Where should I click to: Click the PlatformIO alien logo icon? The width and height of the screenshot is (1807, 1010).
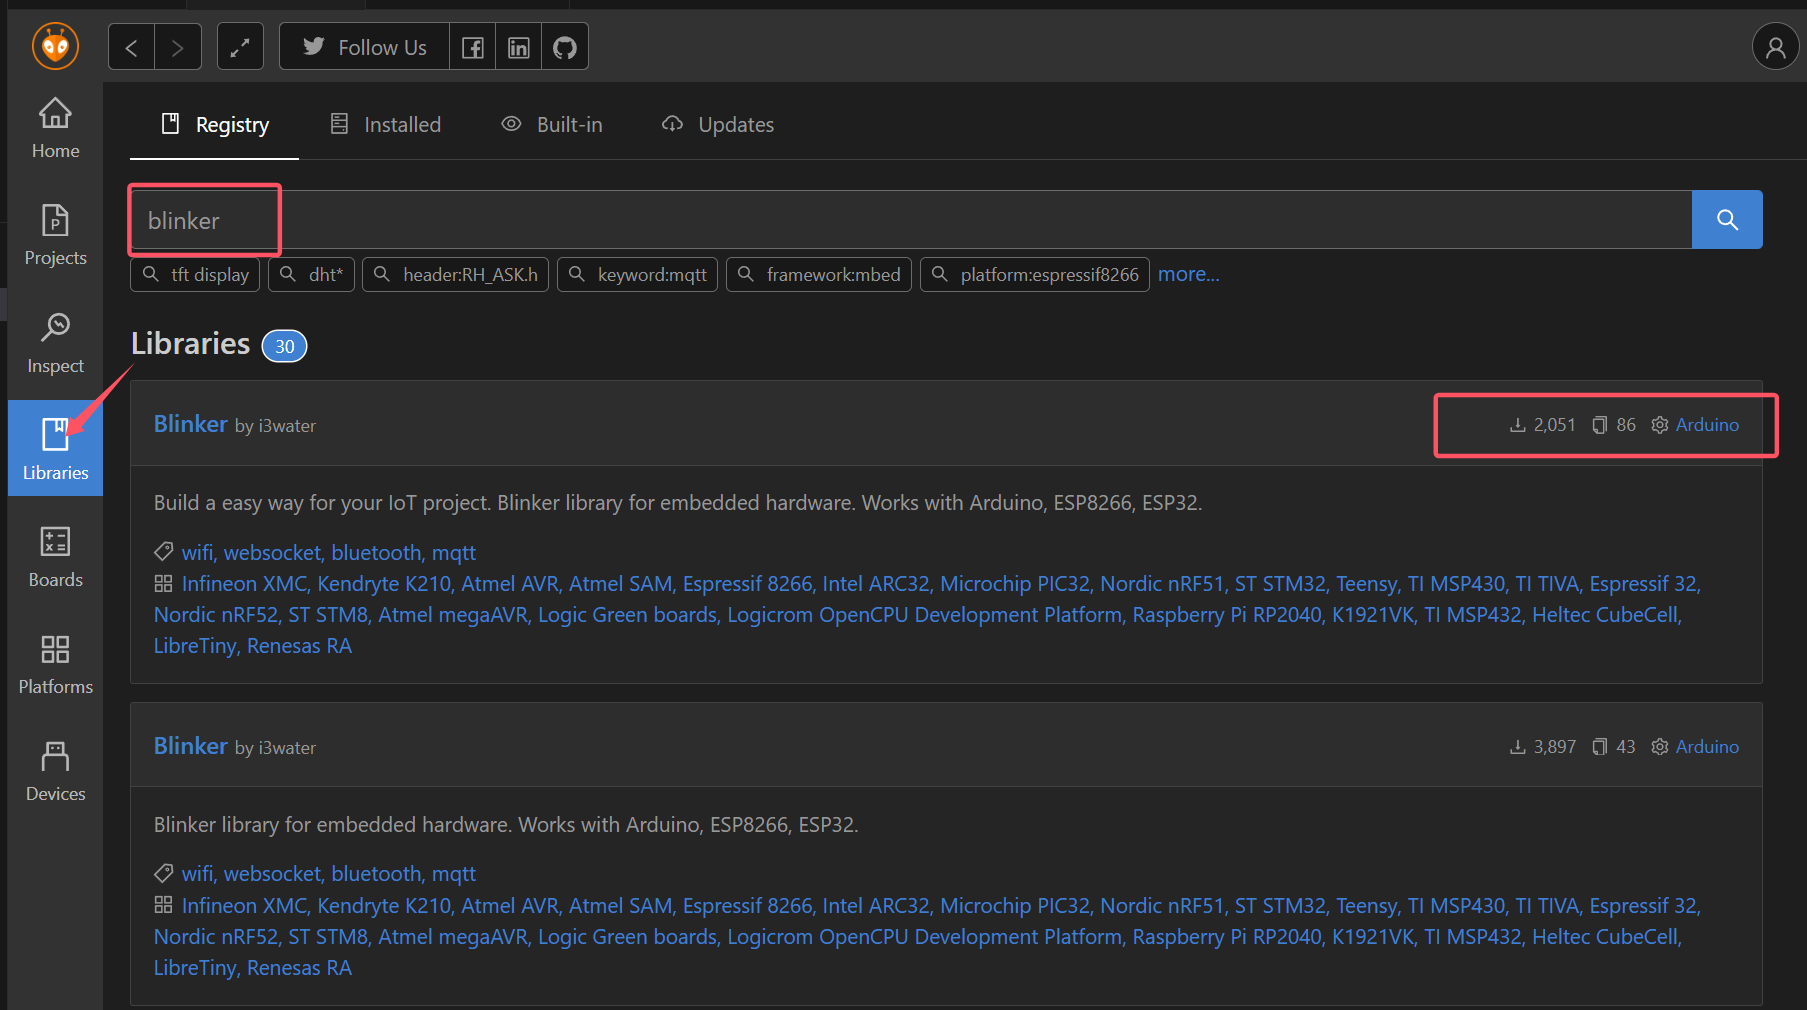55,46
